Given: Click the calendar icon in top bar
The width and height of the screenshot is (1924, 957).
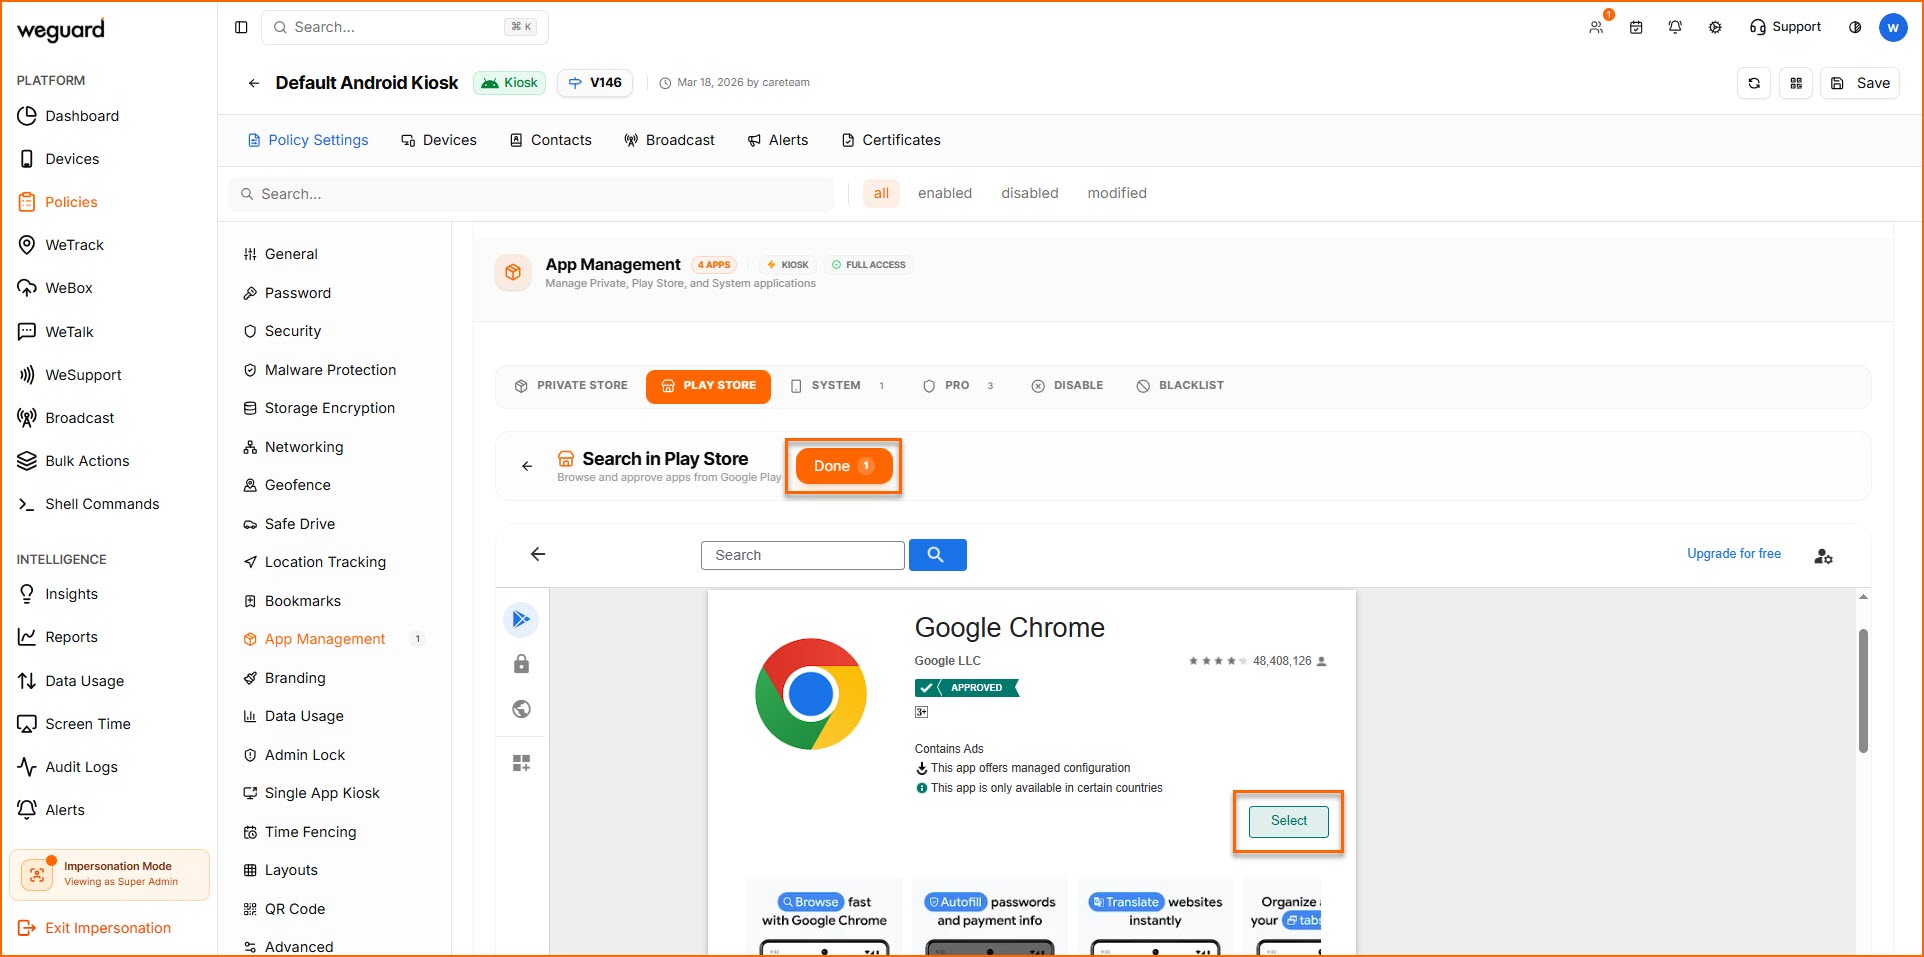Looking at the screenshot, I should tap(1636, 27).
